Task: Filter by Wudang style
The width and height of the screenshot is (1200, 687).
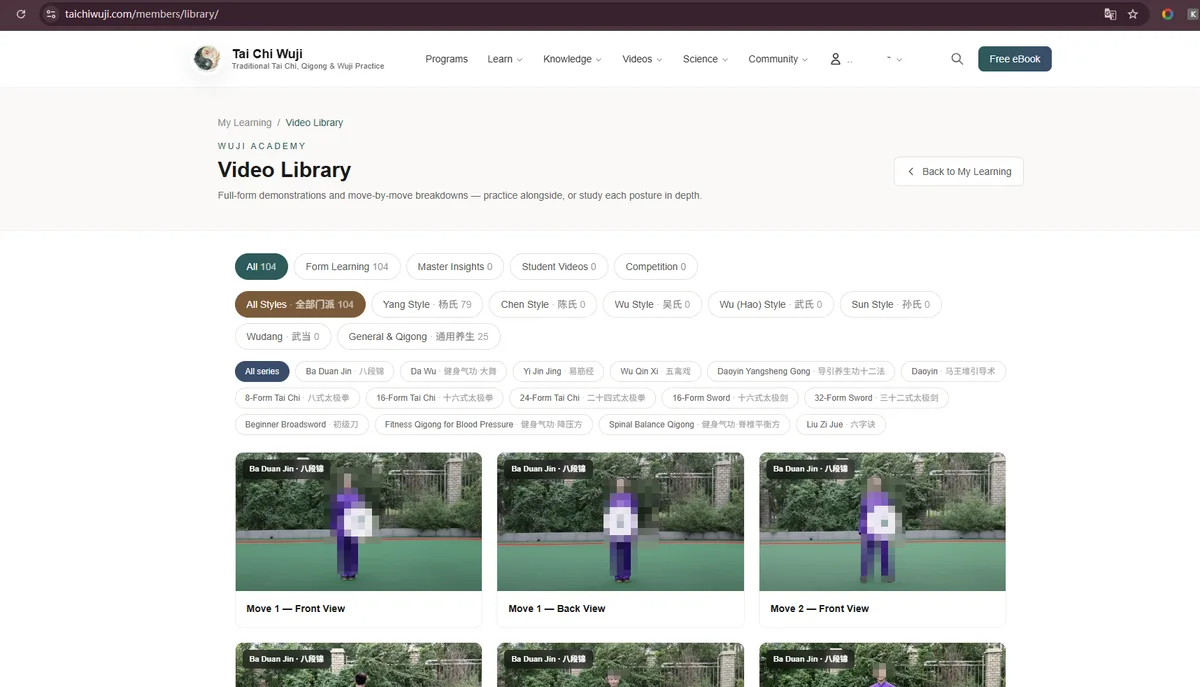Action: pos(283,337)
